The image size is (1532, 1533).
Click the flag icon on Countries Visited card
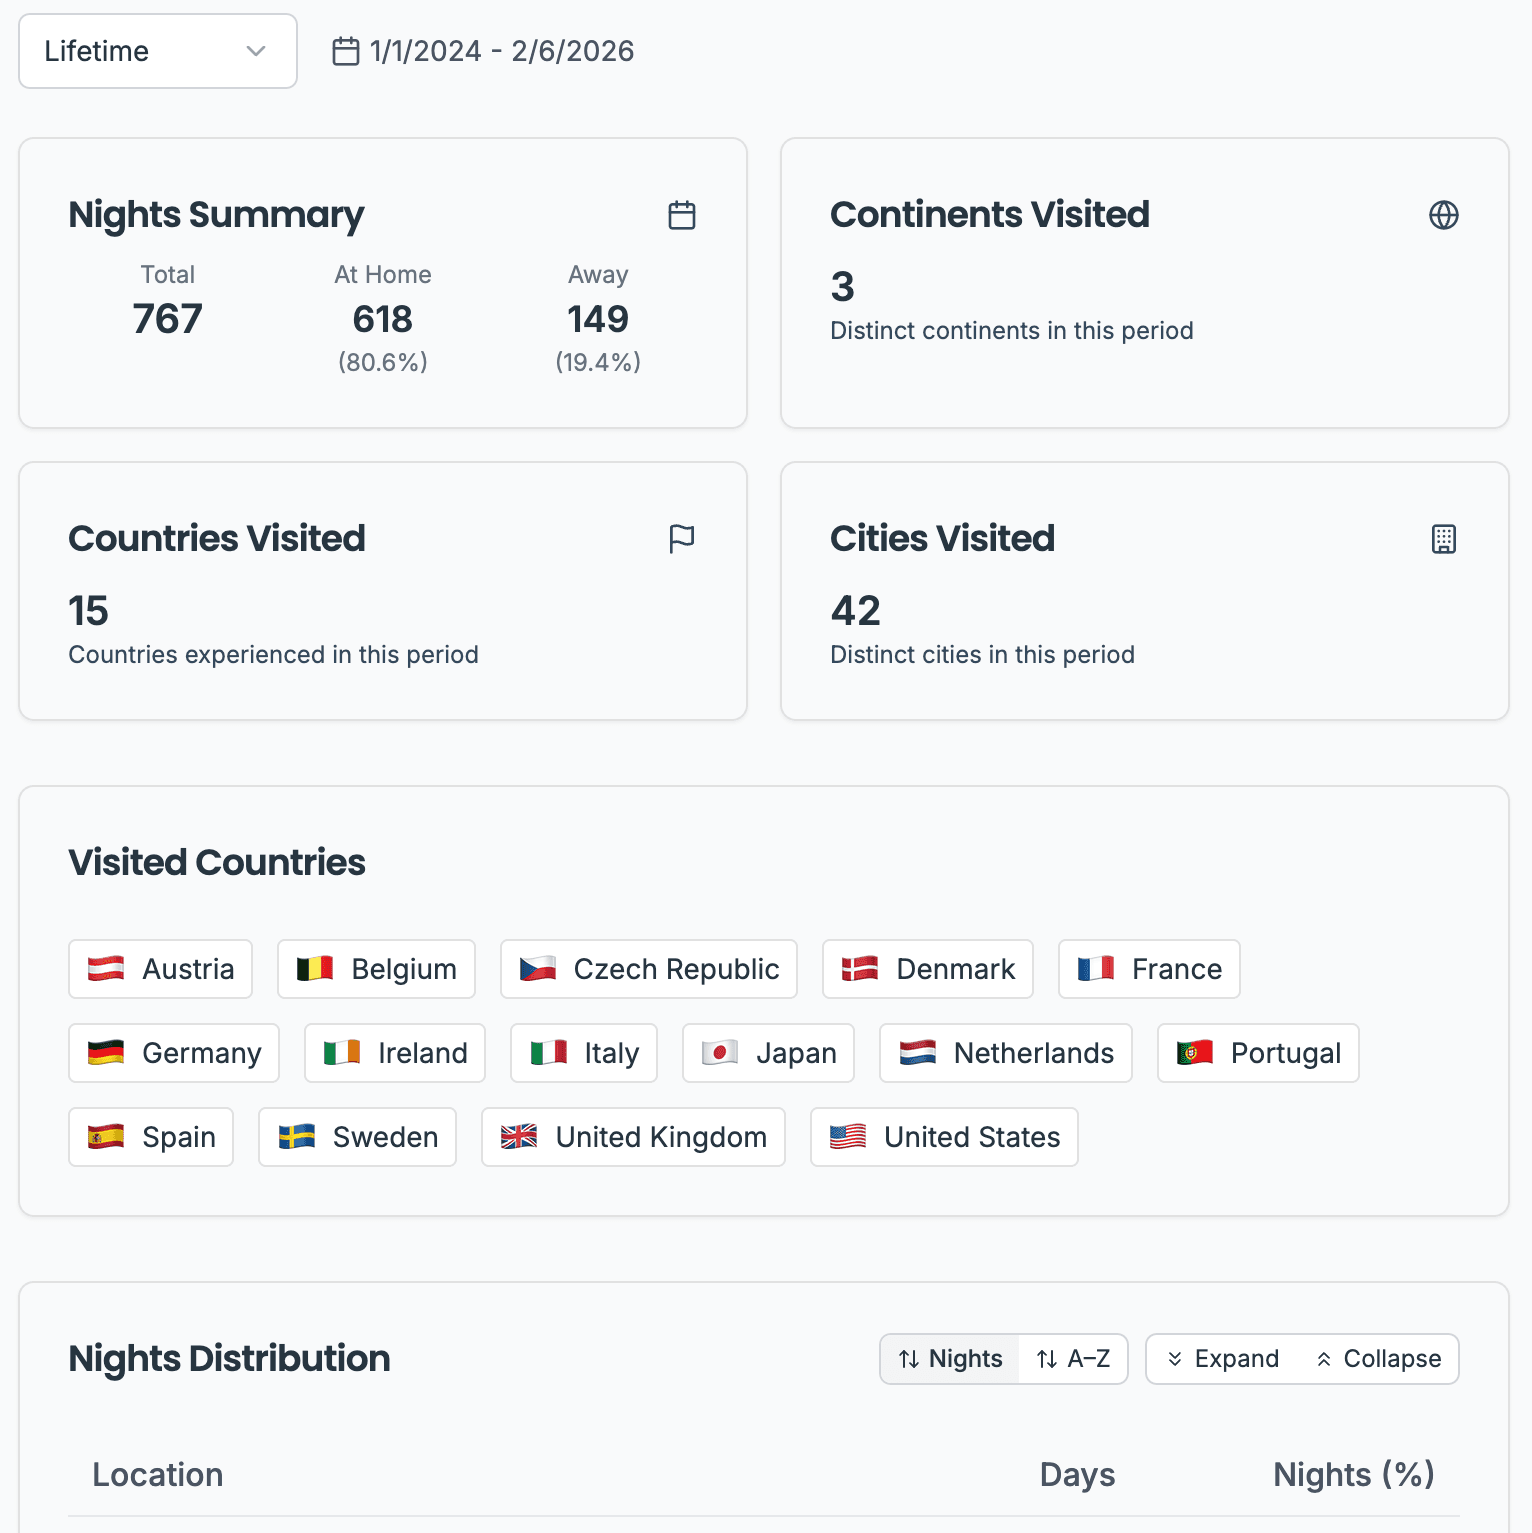pos(683,538)
